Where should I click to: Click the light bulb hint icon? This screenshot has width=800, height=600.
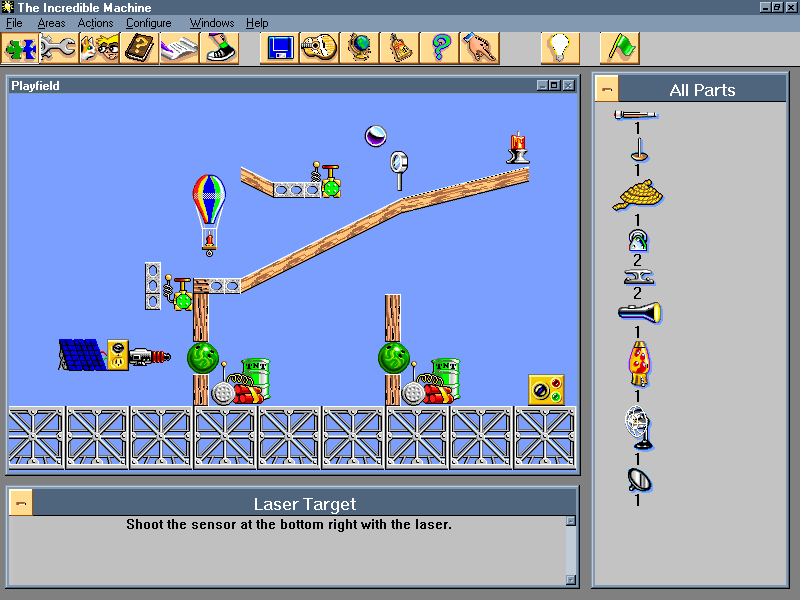click(x=560, y=48)
